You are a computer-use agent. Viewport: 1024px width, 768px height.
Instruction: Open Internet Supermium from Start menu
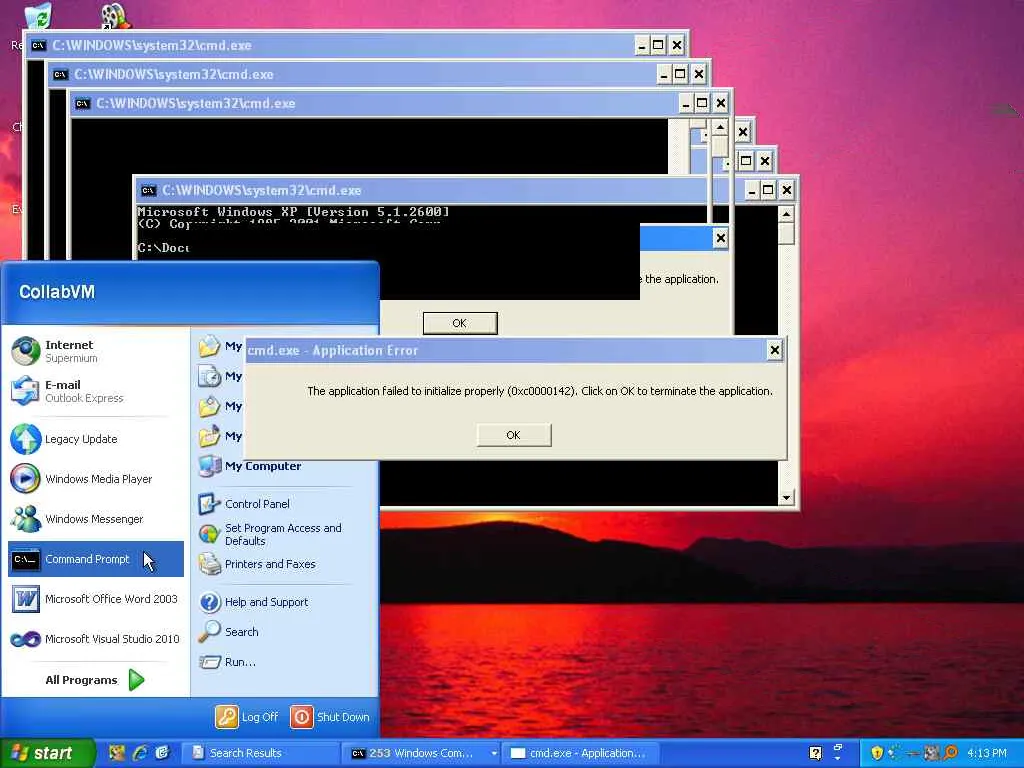(x=95, y=351)
